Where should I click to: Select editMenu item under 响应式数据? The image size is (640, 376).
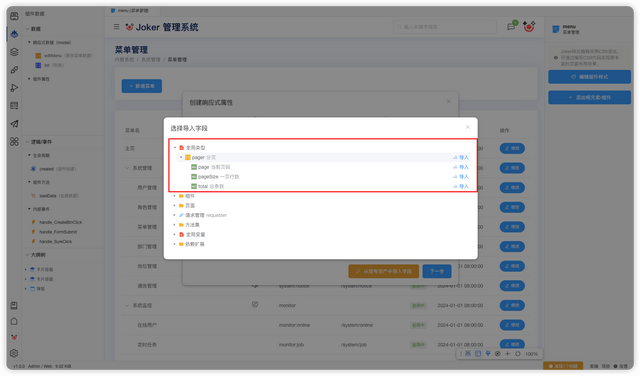pos(64,56)
